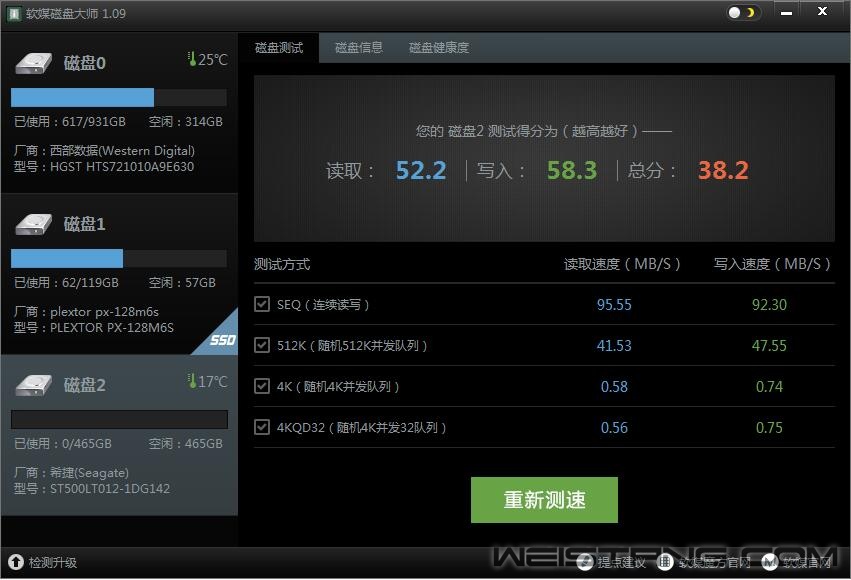Click the 写入速度 (MB/S) column header
851x580 pixels.
click(772, 264)
